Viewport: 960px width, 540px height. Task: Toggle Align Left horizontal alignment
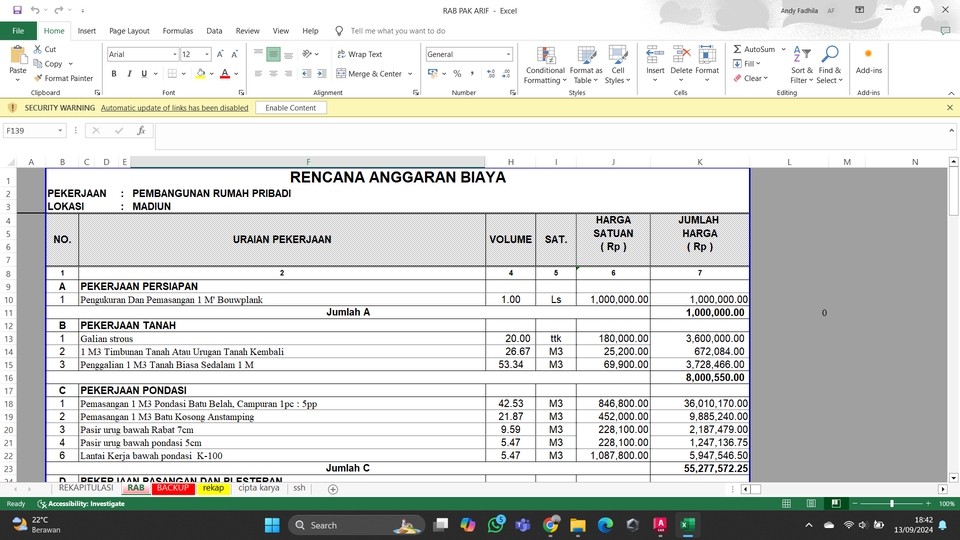coord(258,73)
